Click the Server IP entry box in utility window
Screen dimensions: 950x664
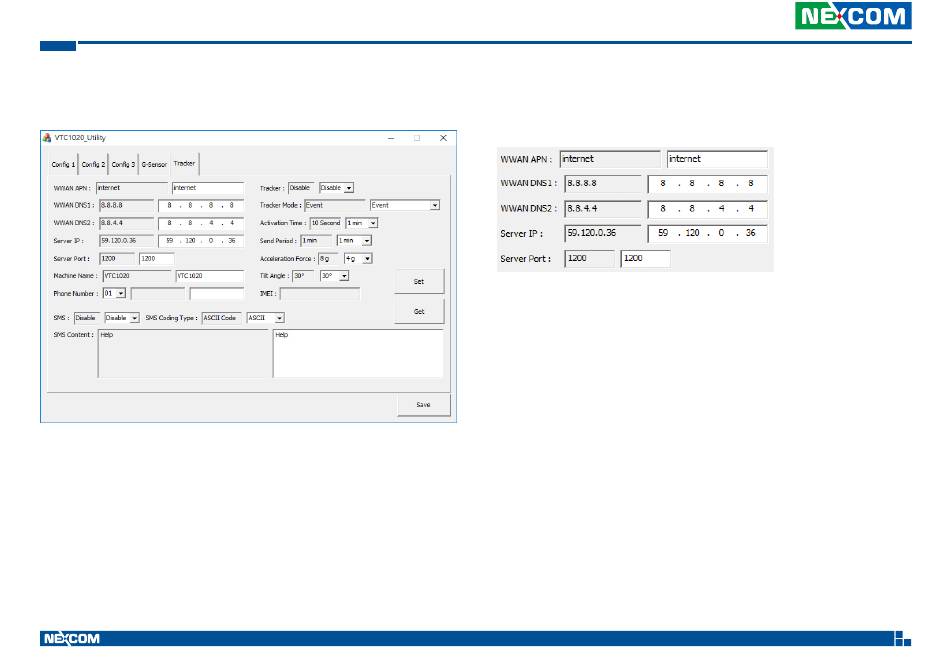point(201,241)
